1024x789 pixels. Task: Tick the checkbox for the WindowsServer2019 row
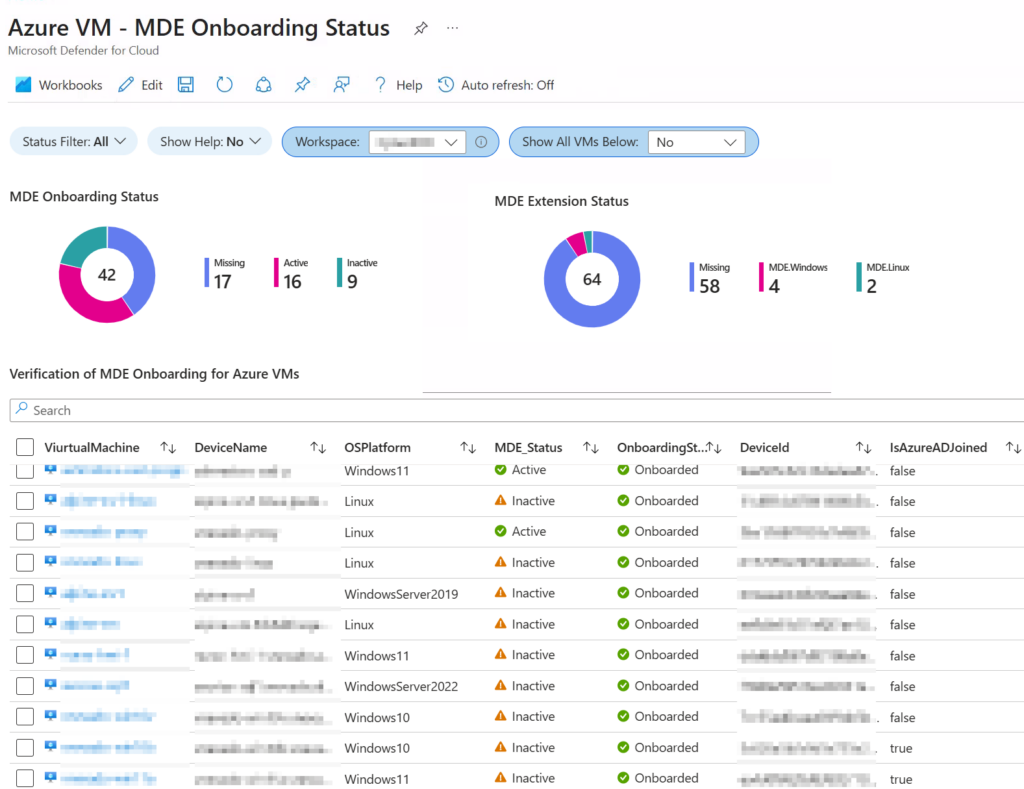pos(25,594)
